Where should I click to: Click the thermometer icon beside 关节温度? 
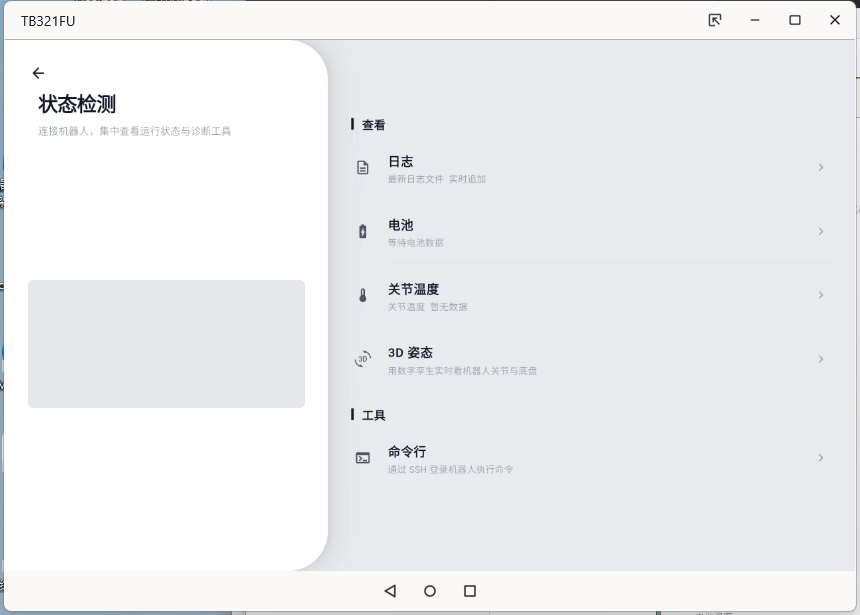(363, 295)
